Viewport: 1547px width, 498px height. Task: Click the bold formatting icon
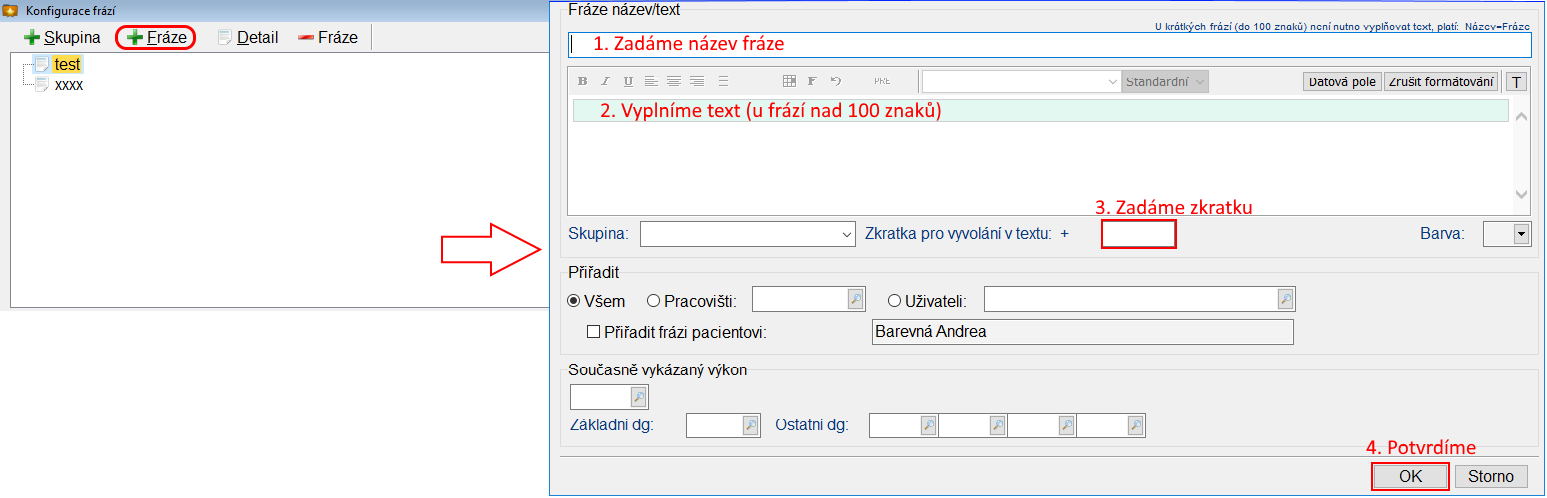(582, 82)
